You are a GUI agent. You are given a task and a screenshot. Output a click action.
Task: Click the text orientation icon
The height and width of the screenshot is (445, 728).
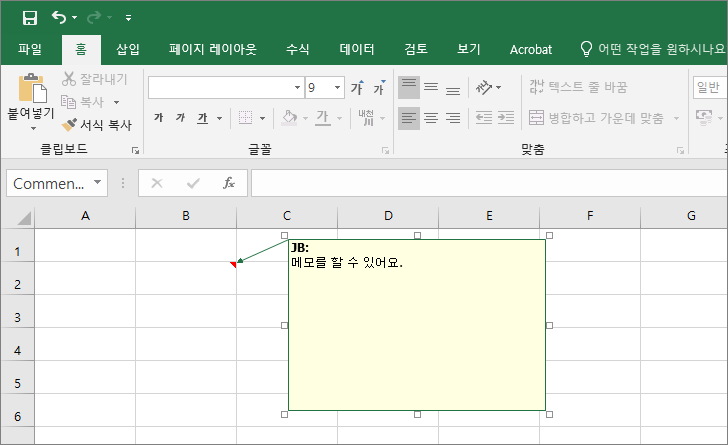click(484, 87)
